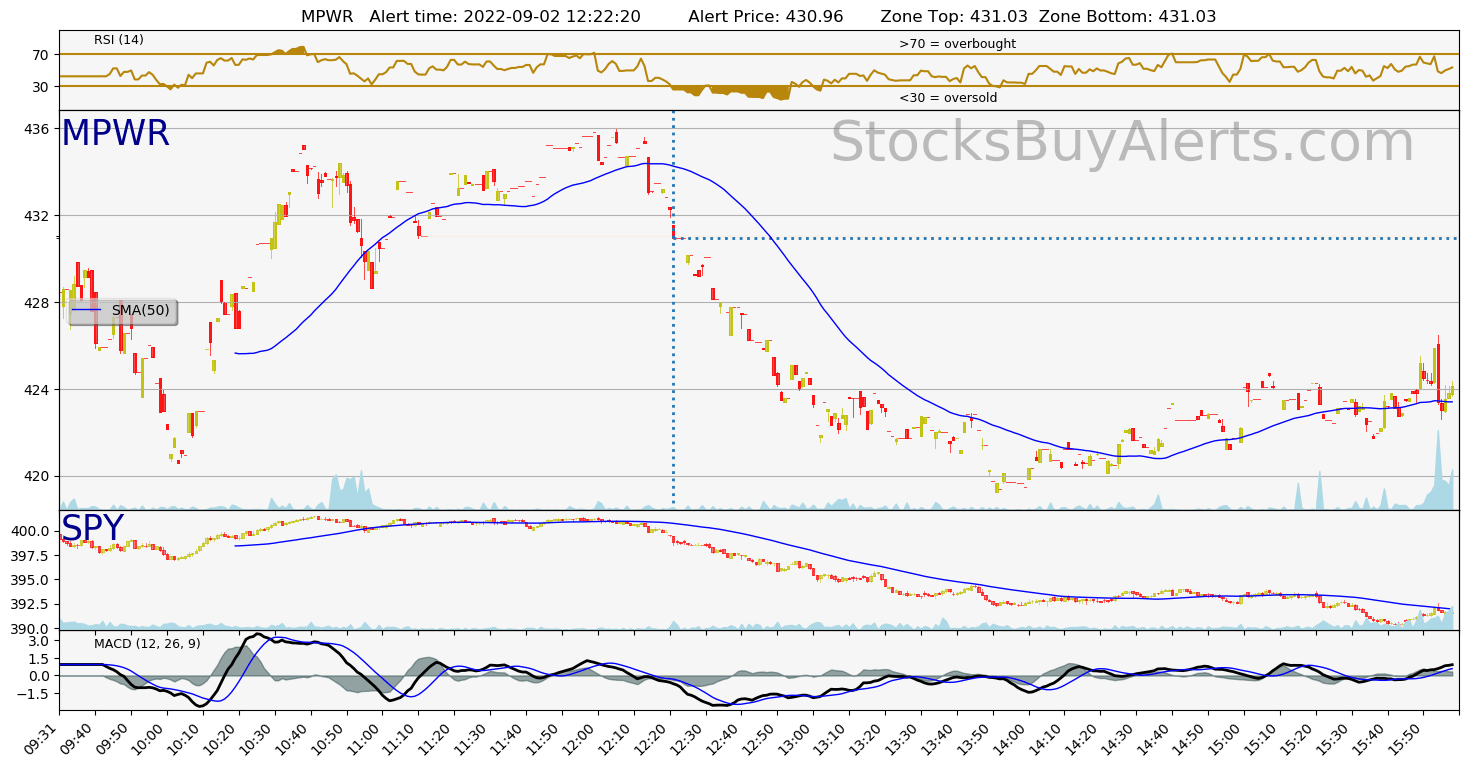Viewport: 1474px width, 768px height.
Task: Click the RSI axis value 30
Action: click(42, 87)
